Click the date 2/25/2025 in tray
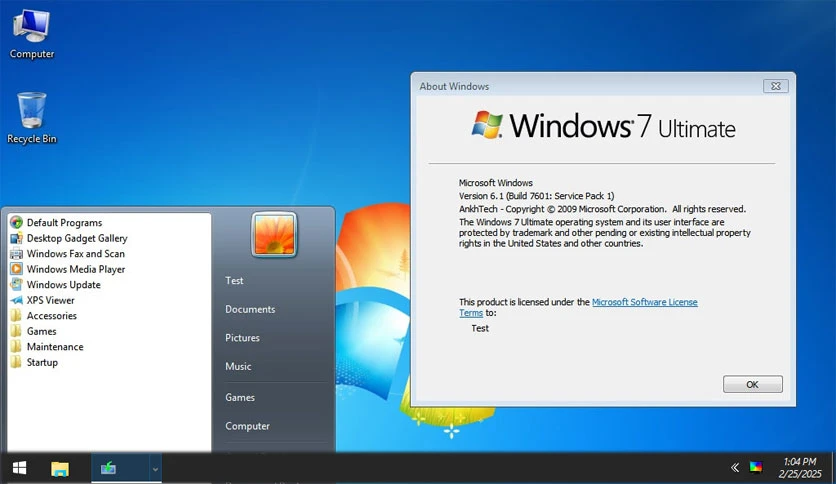 click(x=800, y=474)
